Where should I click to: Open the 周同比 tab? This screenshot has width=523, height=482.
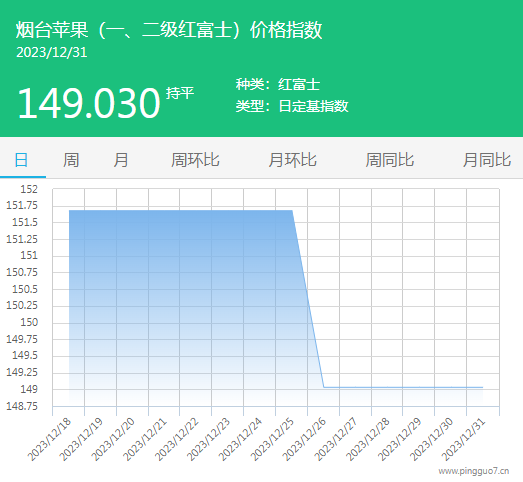(x=390, y=160)
